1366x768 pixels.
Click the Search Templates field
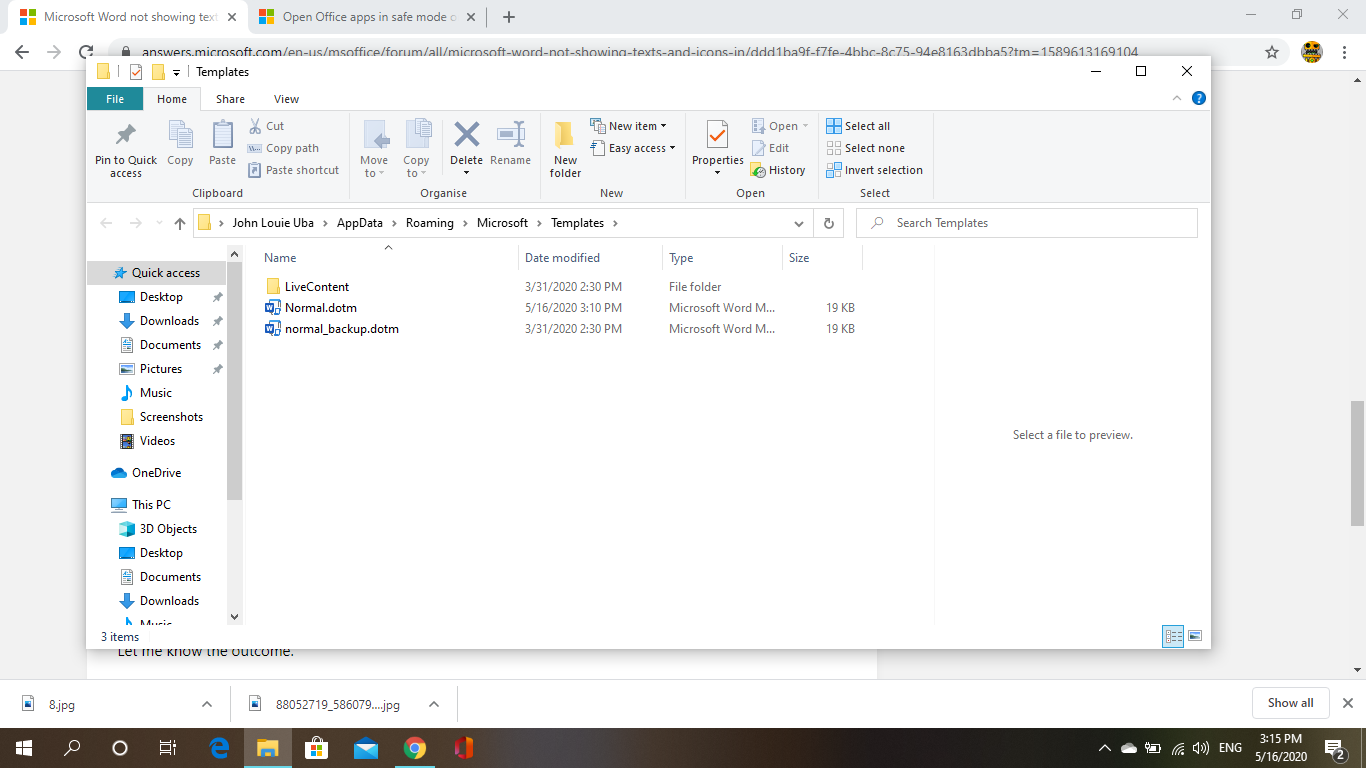tap(1027, 223)
